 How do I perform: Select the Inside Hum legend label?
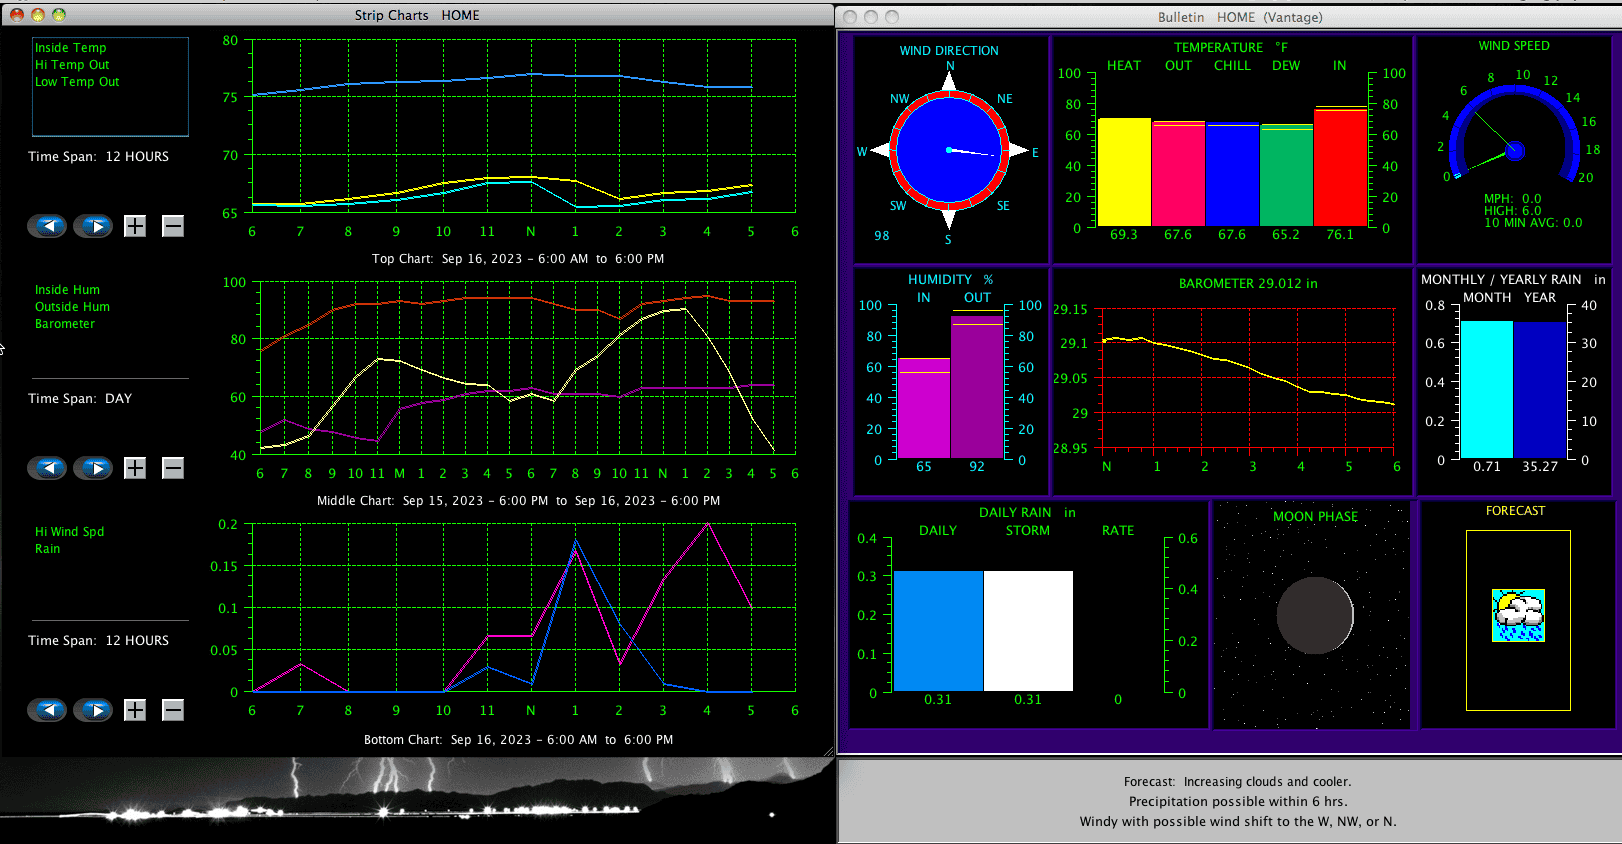click(x=67, y=290)
